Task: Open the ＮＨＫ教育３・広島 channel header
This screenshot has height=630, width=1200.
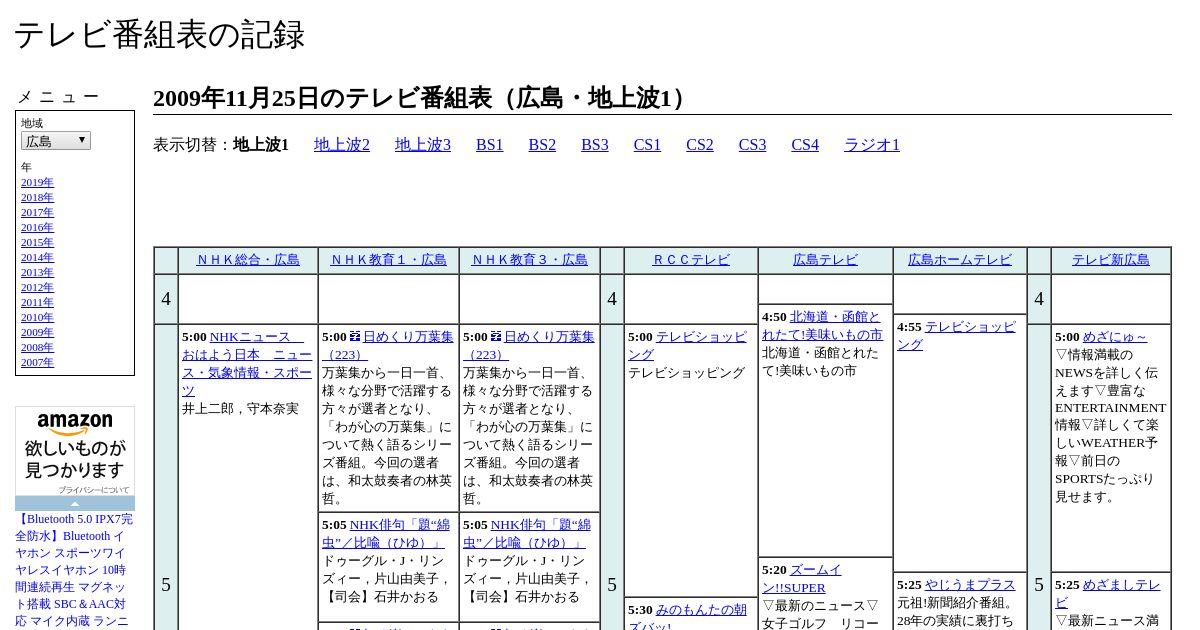Action: (530, 260)
